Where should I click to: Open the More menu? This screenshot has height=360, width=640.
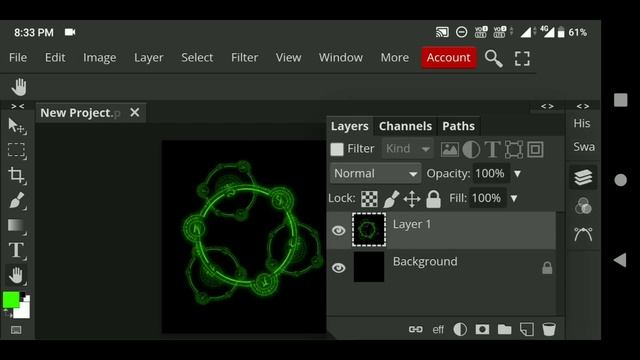coord(395,58)
